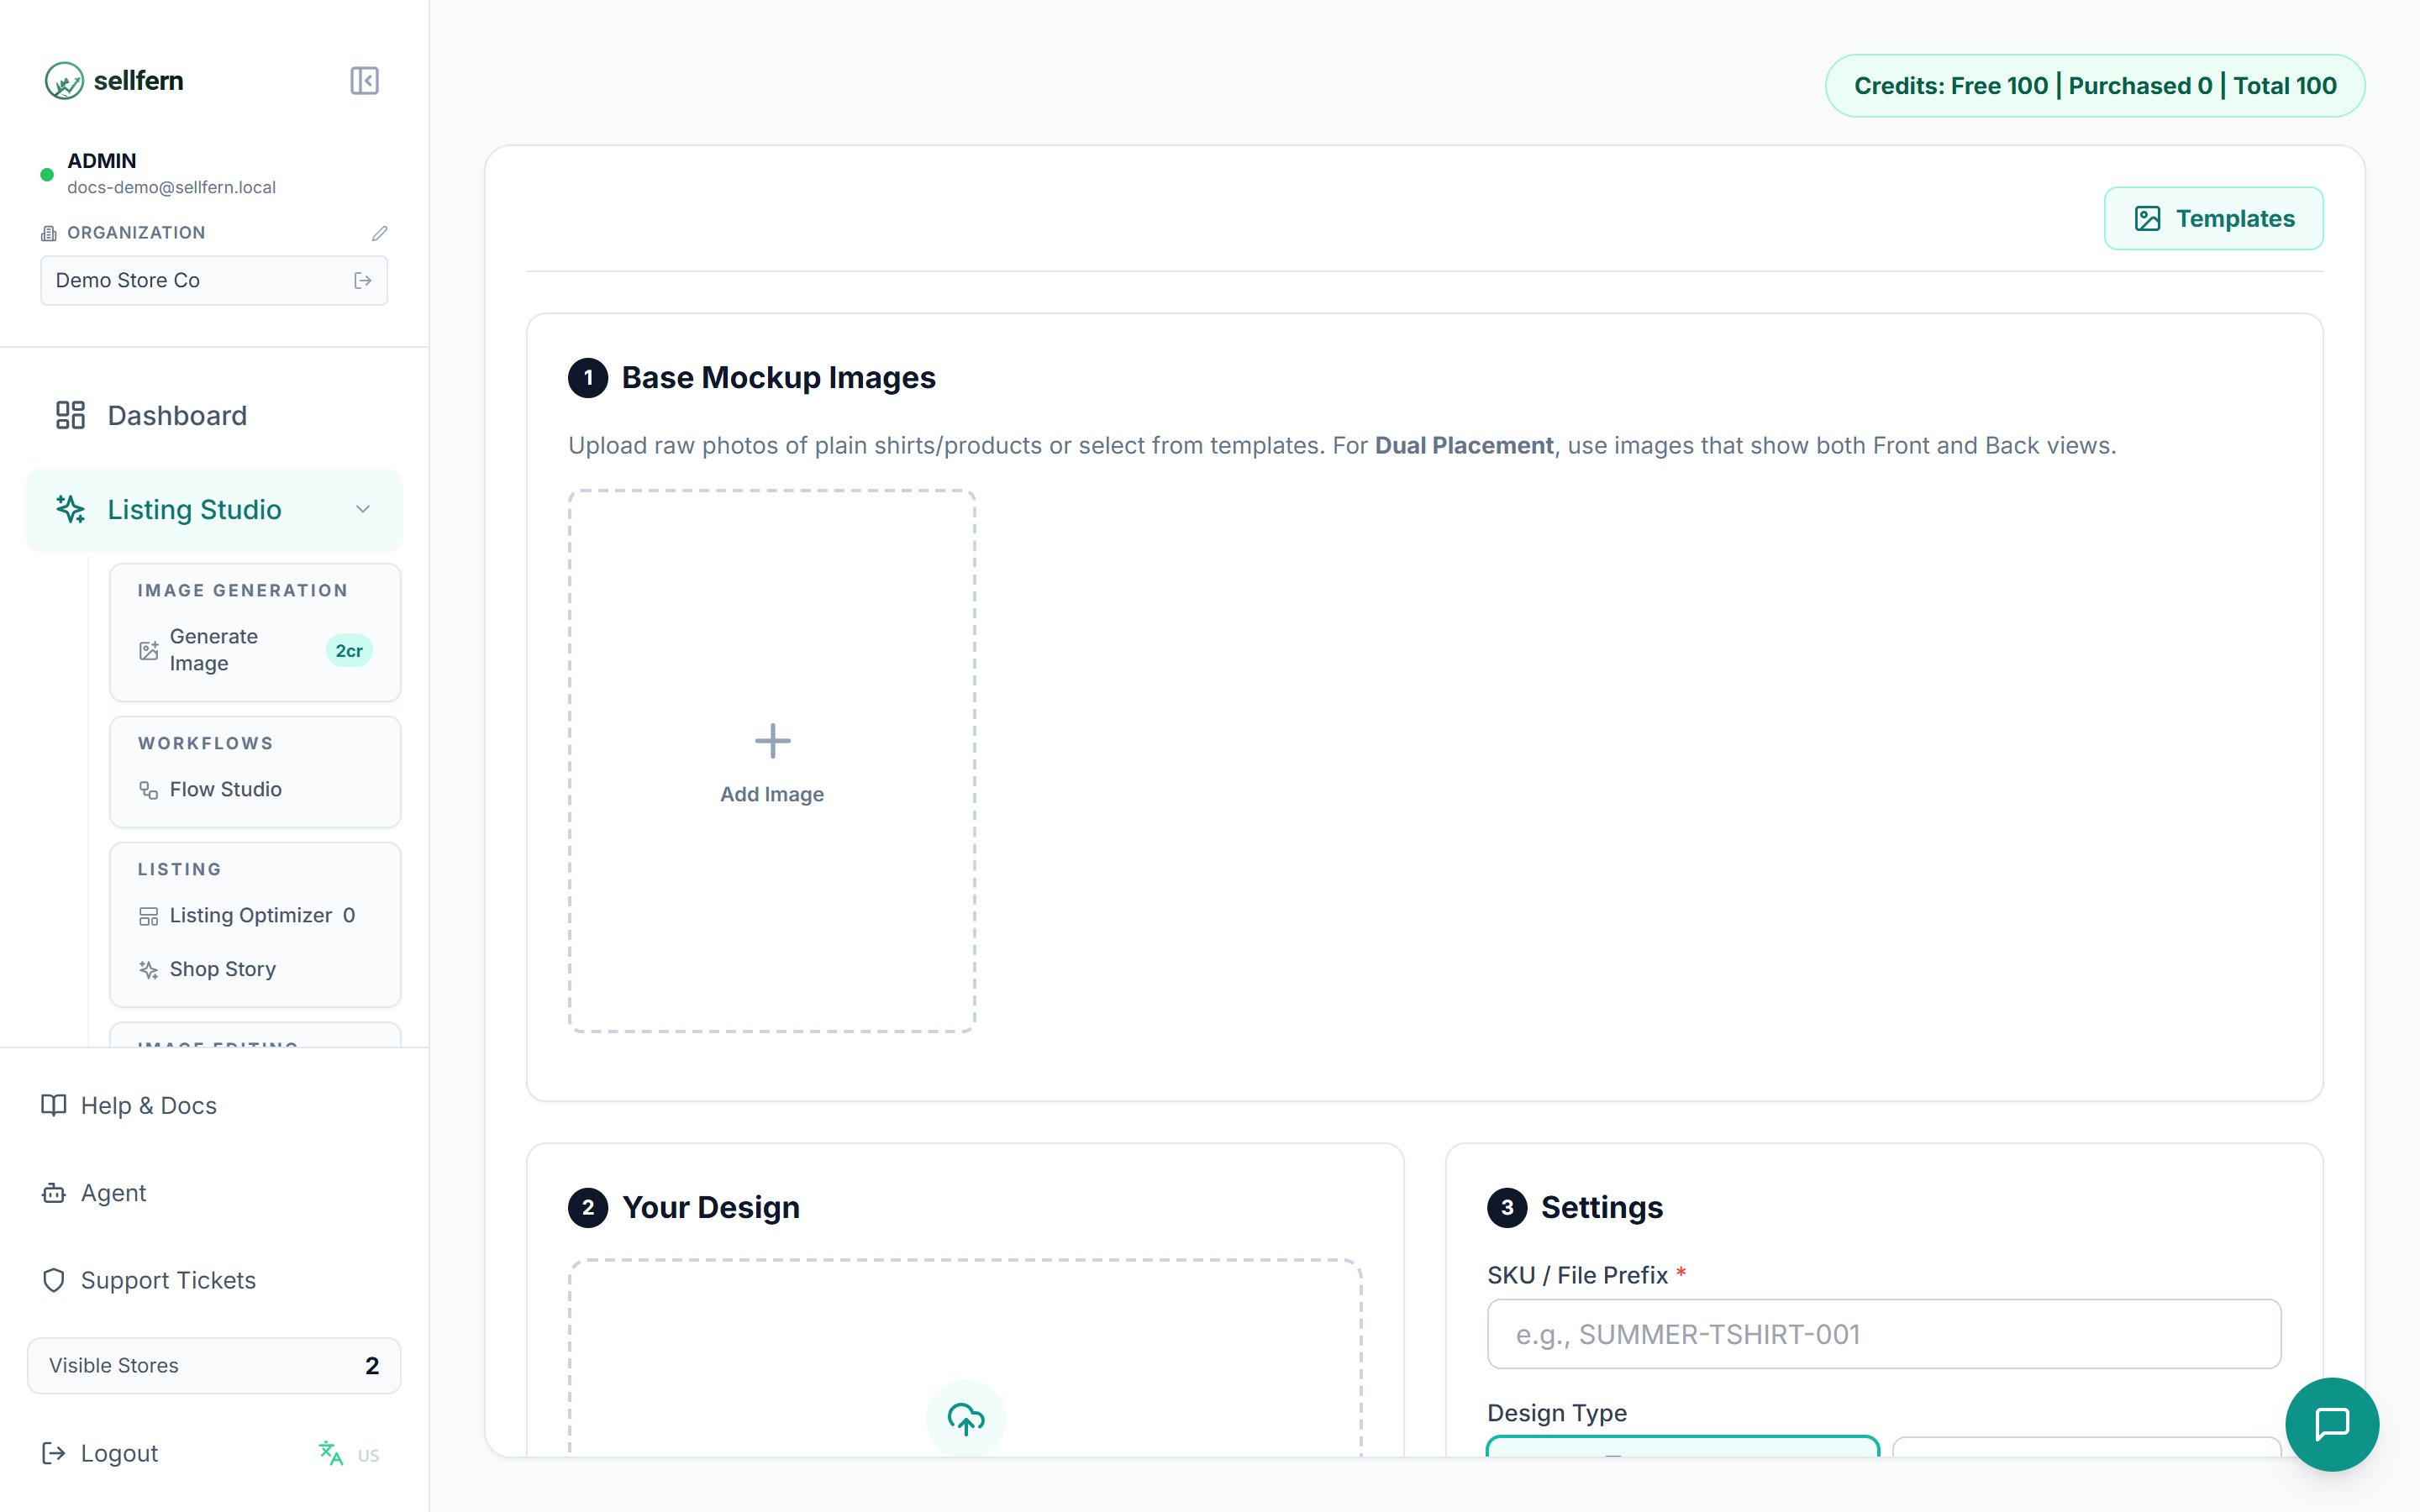Screen dimensions: 2420x1512
Task: Click the leave organization arrow icon
Action: [x=363, y=281]
